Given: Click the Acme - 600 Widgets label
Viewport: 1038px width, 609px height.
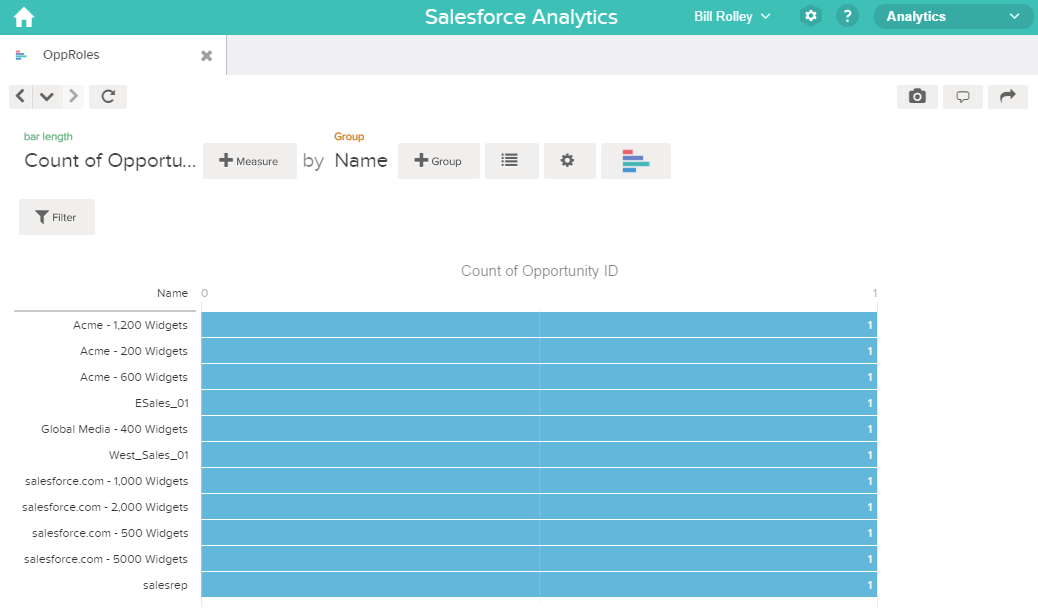Looking at the screenshot, I should 134,377.
